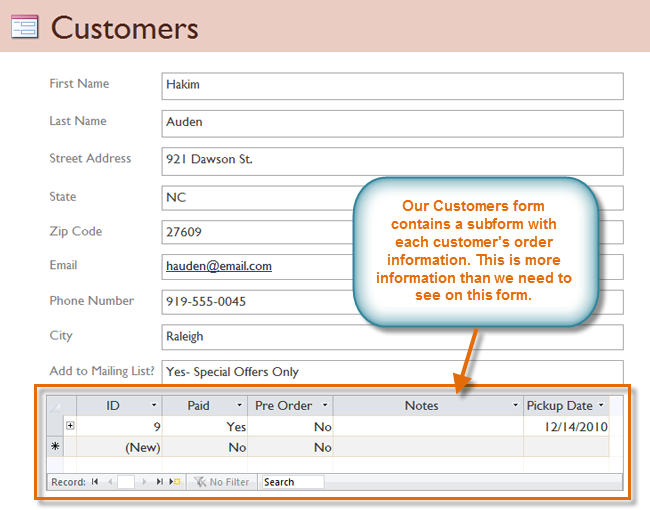Open the Notes column dropdown arrow

click(x=515, y=405)
